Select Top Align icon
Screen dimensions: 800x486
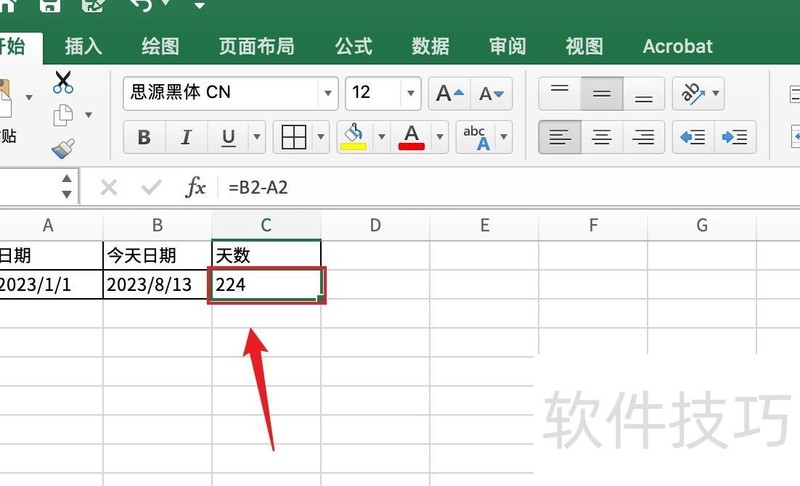pos(560,93)
